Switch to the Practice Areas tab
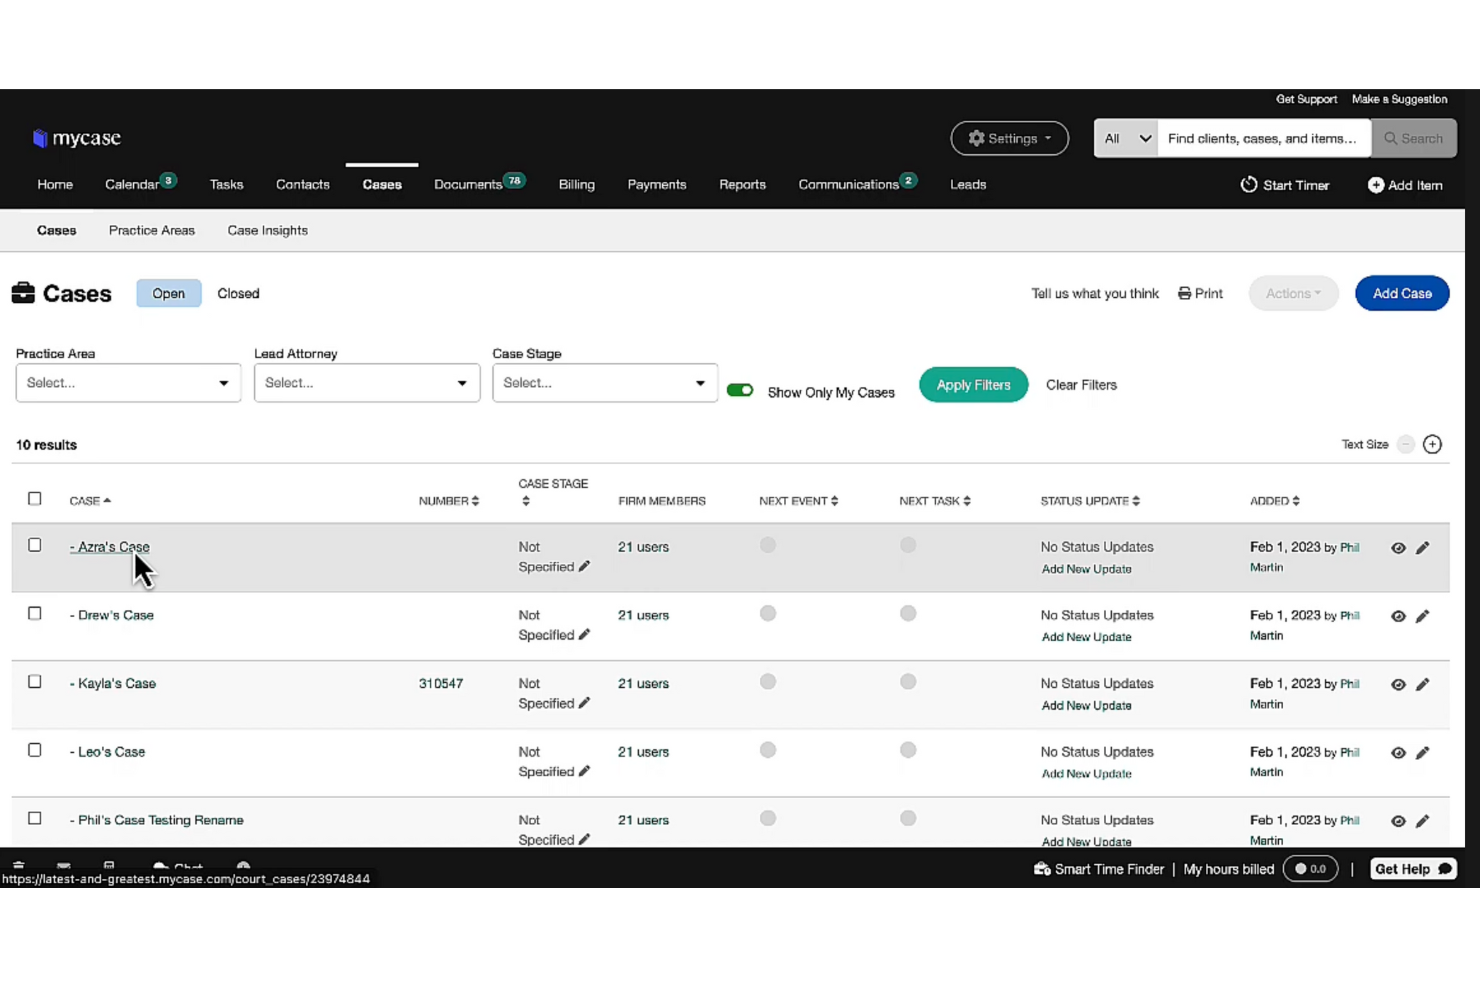 coord(151,230)
